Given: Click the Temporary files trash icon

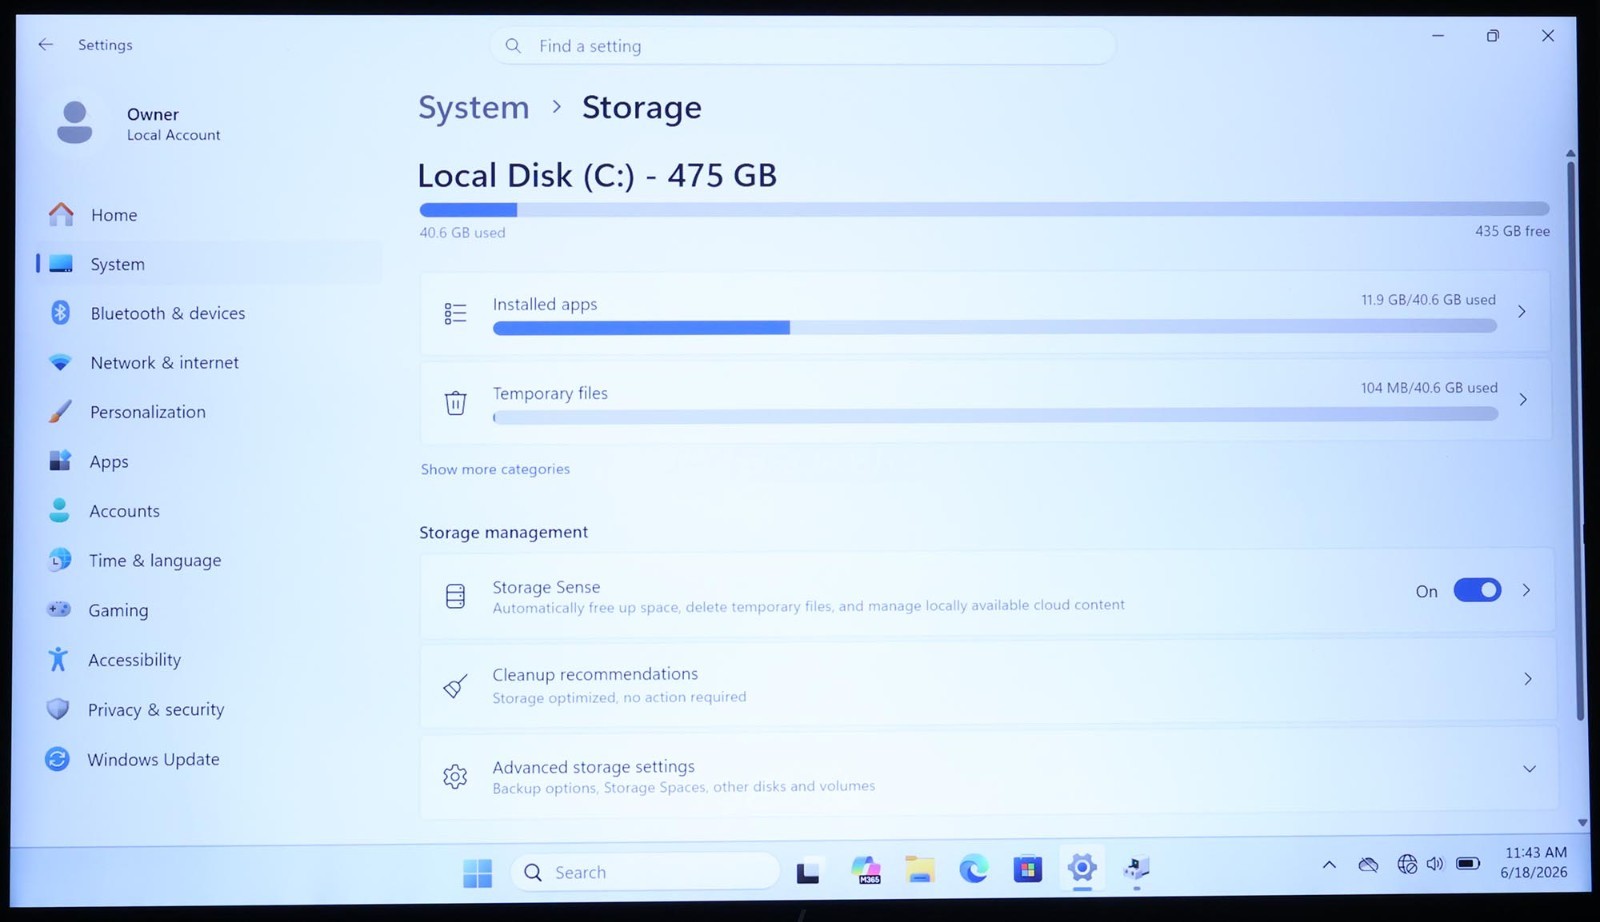Looking at the screenshot, I should (x=455, y=402).
